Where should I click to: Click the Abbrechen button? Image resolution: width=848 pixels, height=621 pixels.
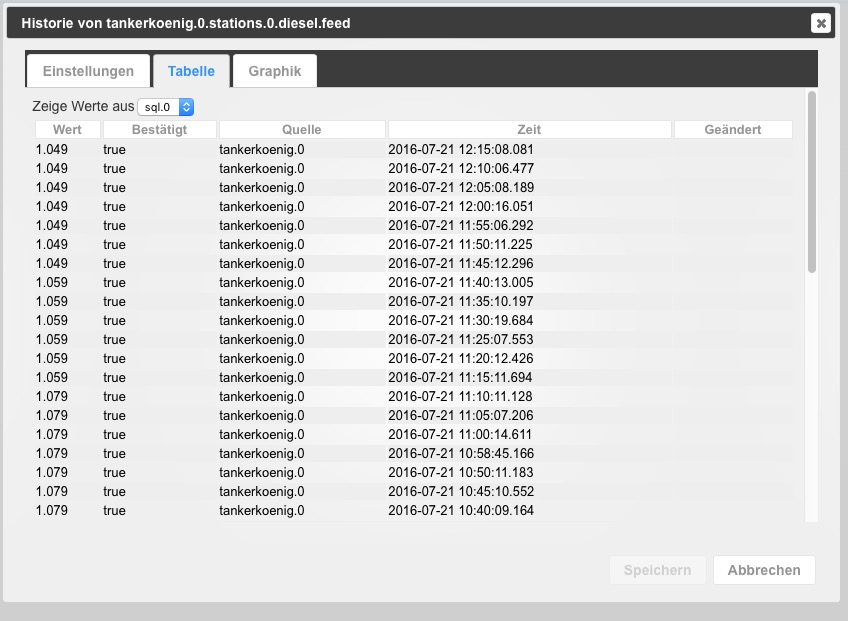click(x=764, y=570)
